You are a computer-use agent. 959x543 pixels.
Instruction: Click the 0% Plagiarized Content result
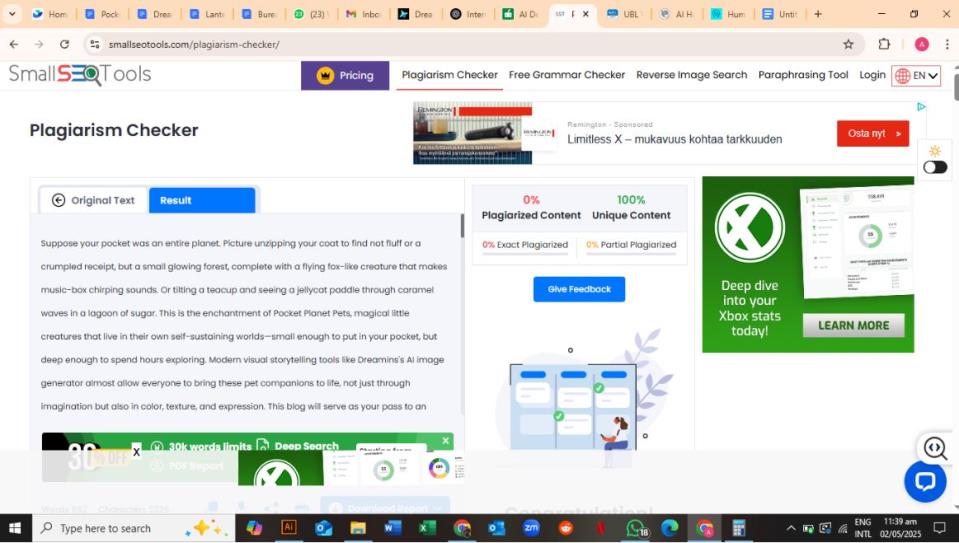pos(531,207)
